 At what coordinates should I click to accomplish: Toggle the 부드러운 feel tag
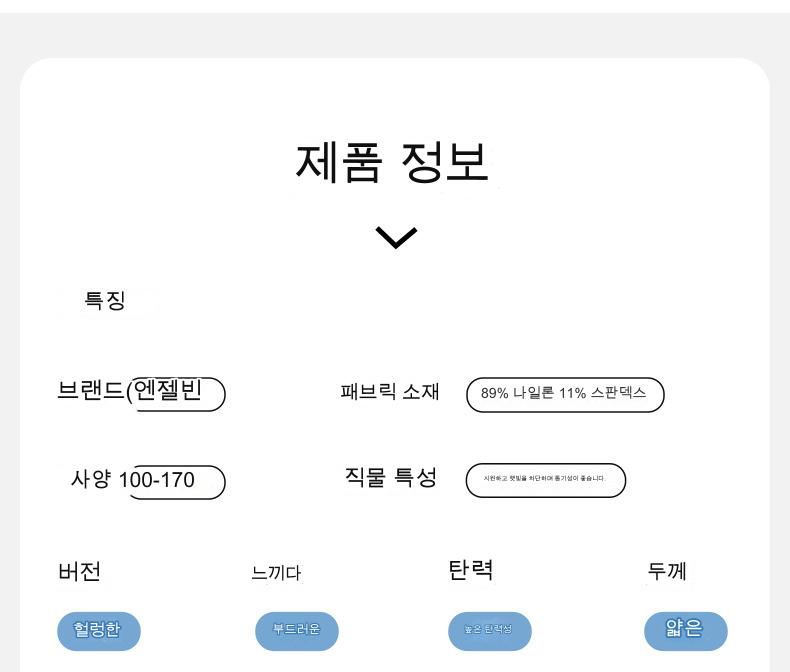(297, 631)
